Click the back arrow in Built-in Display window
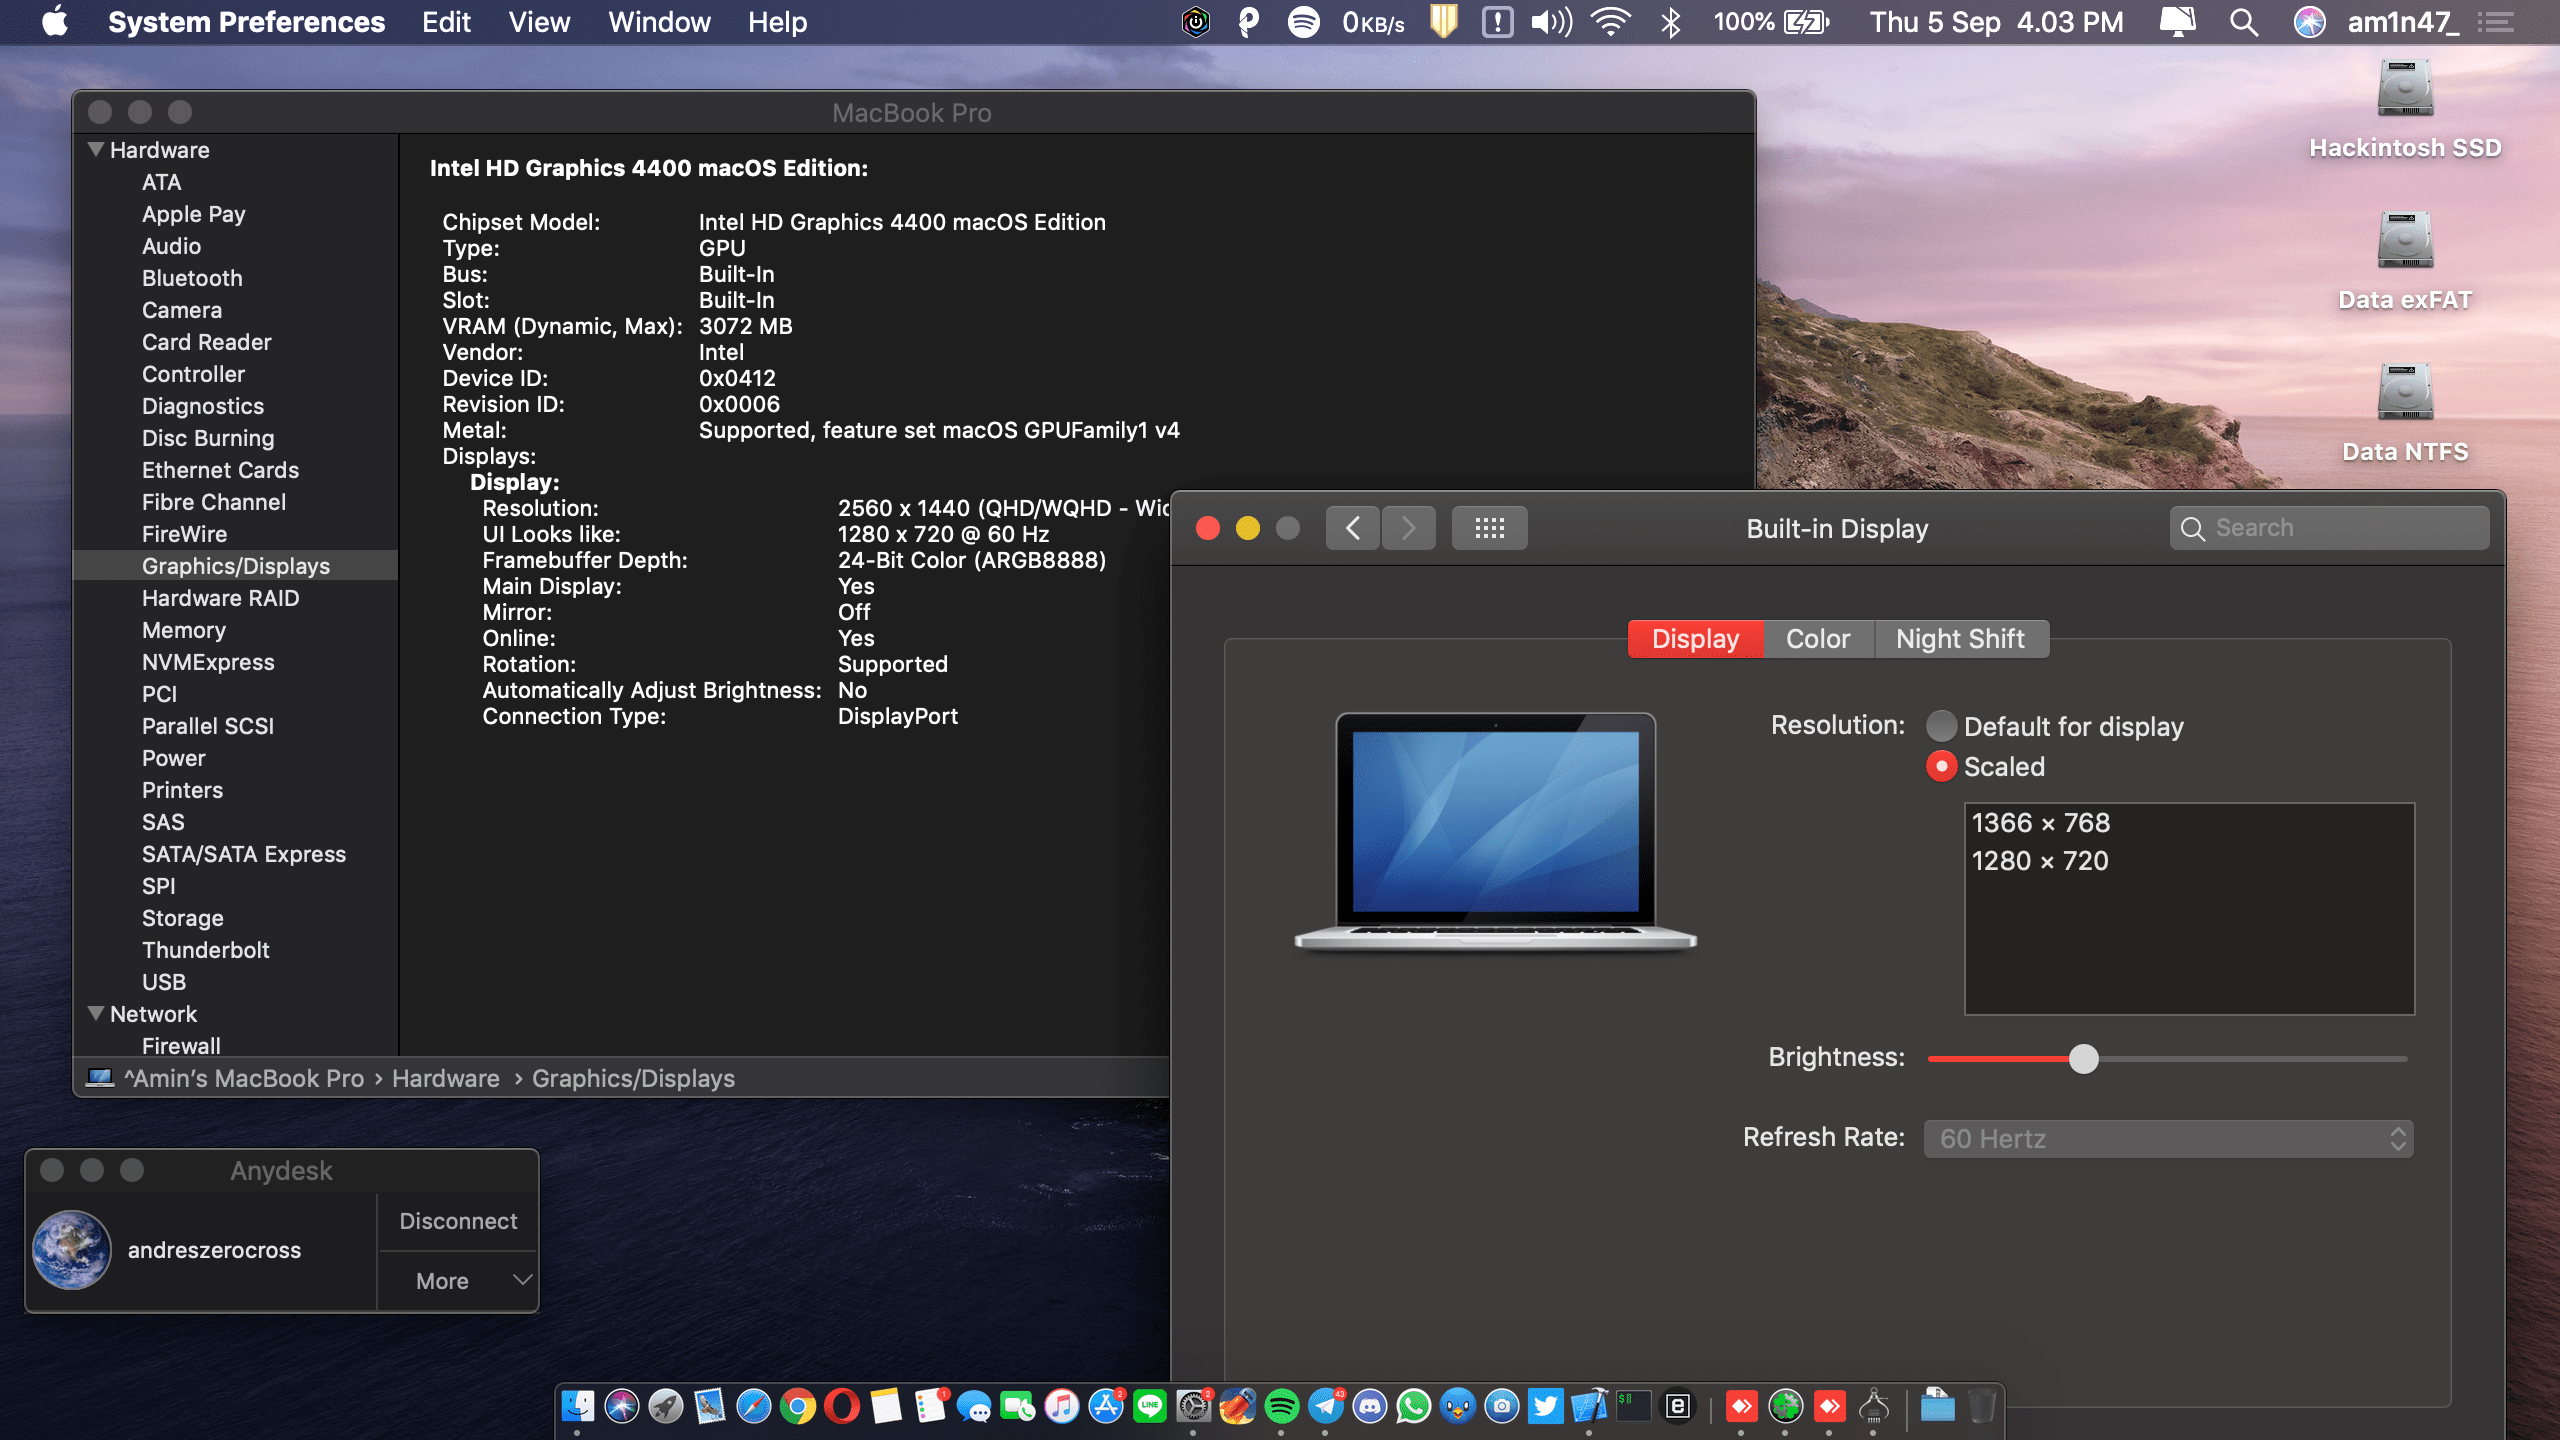The image size is (2560, 1440). (x=1353, y=527)
